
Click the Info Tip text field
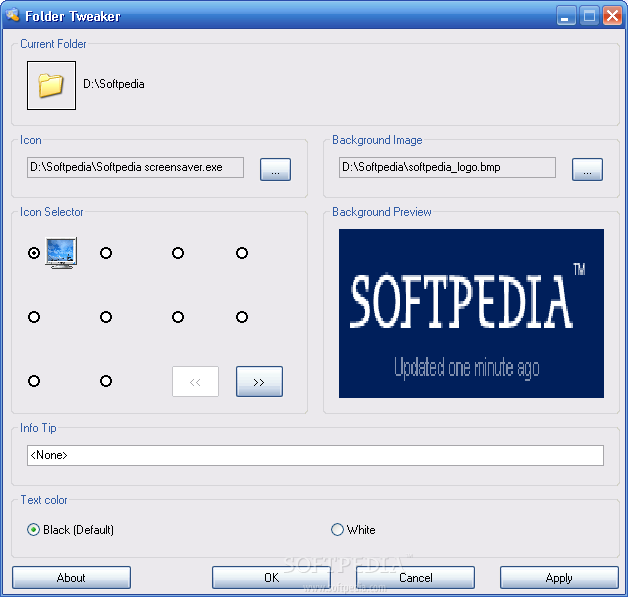[315, 455]
